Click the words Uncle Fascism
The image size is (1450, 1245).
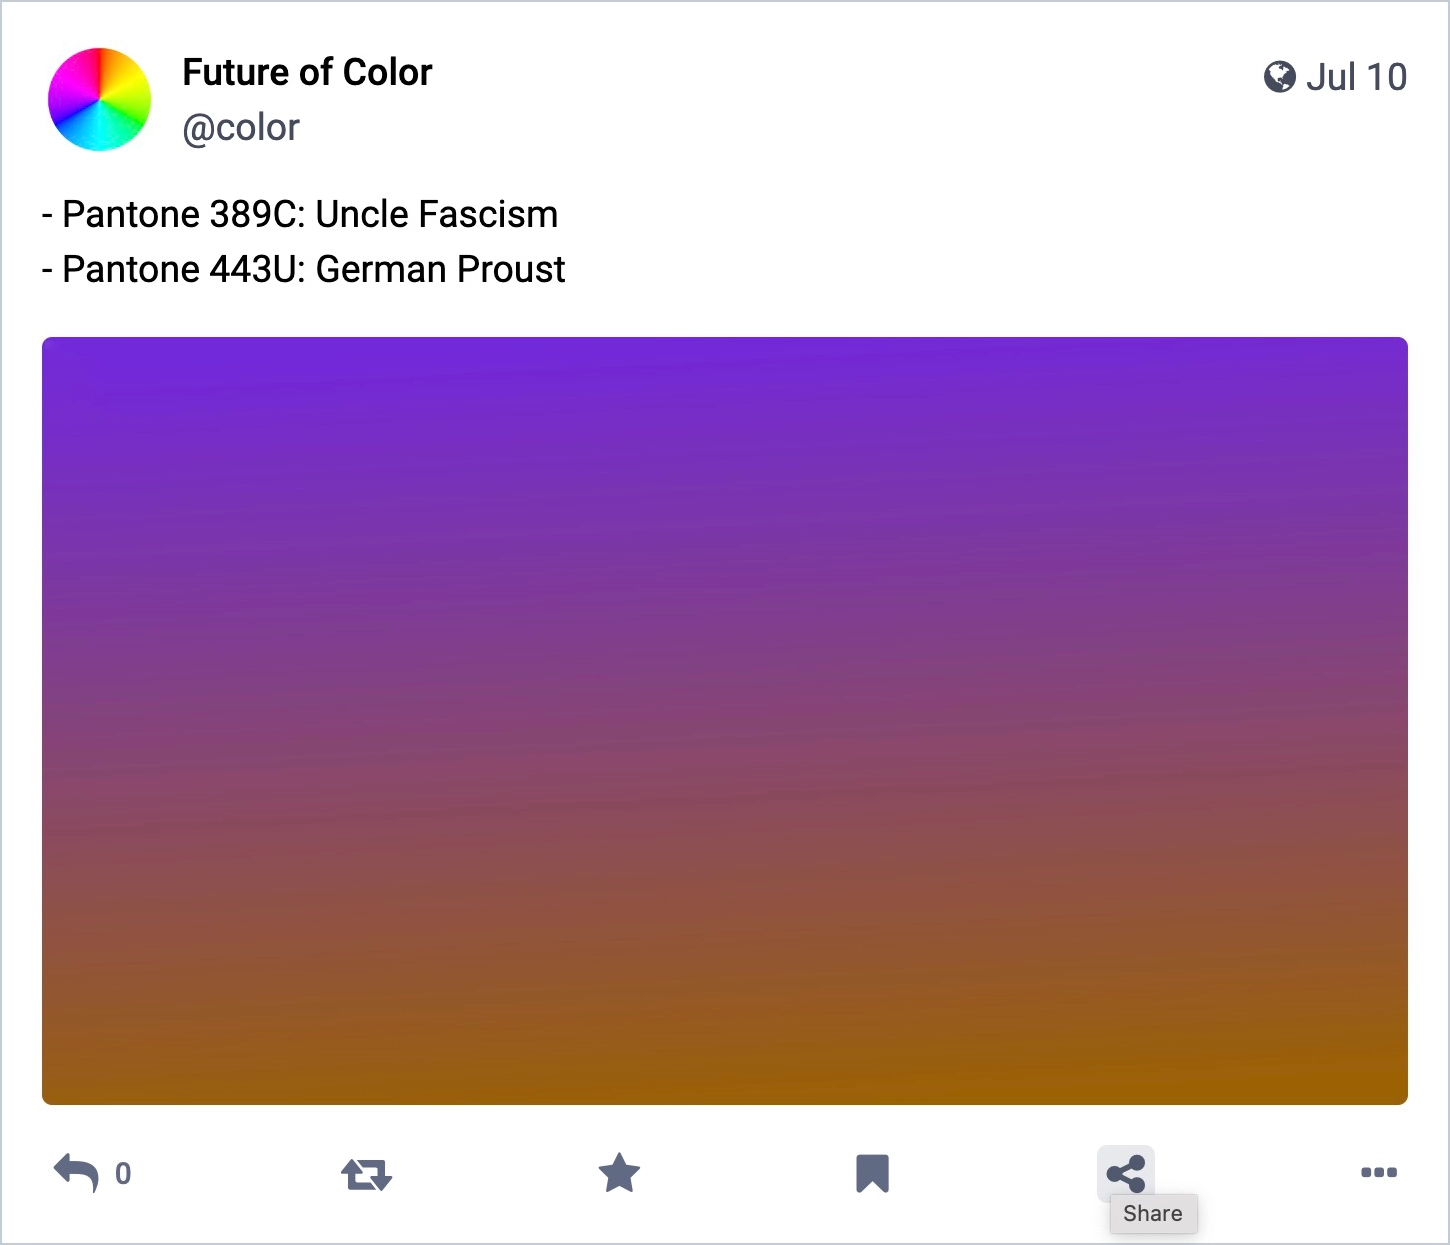[437, 214]
